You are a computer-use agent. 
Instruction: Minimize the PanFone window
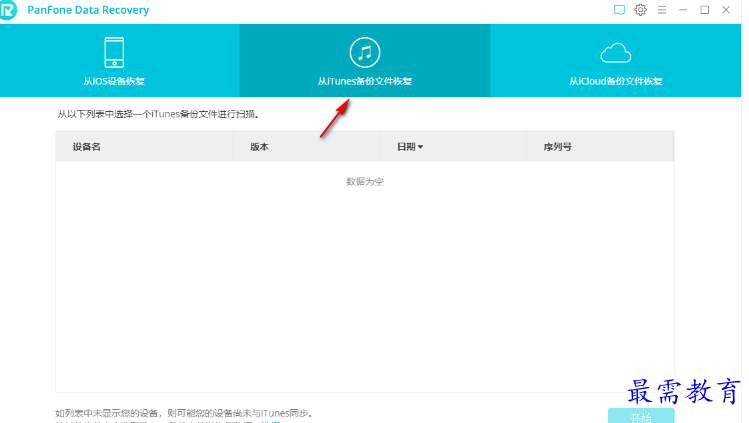[683, 10]
